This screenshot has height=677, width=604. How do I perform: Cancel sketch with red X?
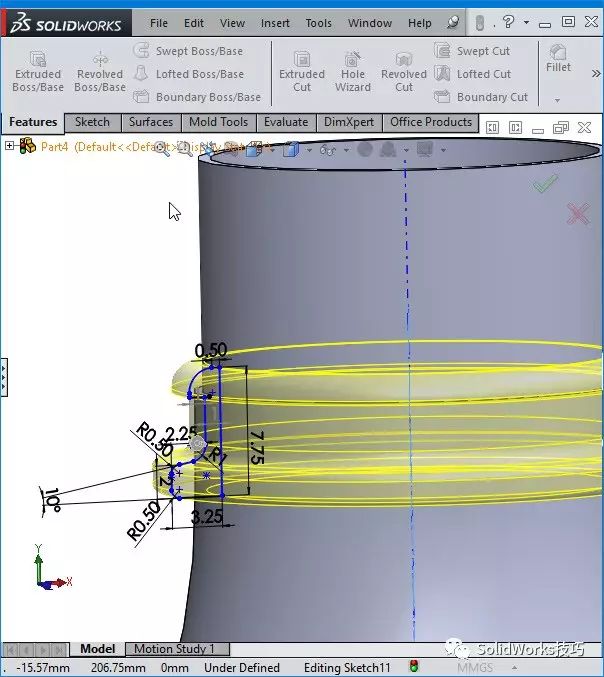[x=578, y=214]
